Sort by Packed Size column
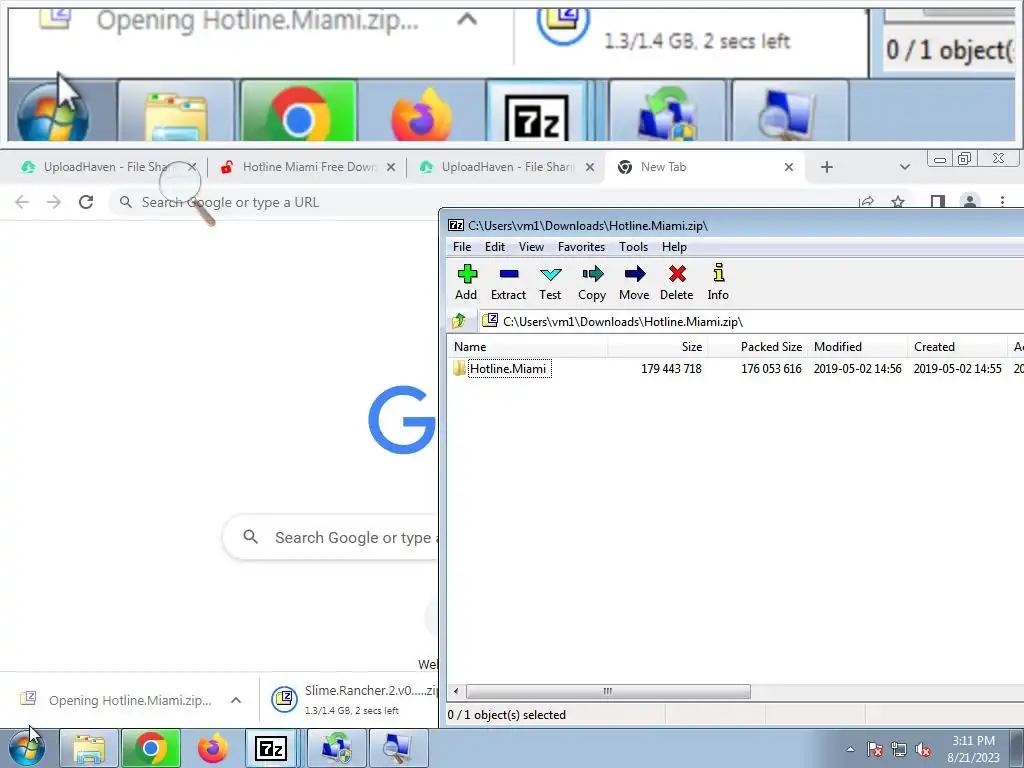Screen dimensions: 1024x768 758,347
